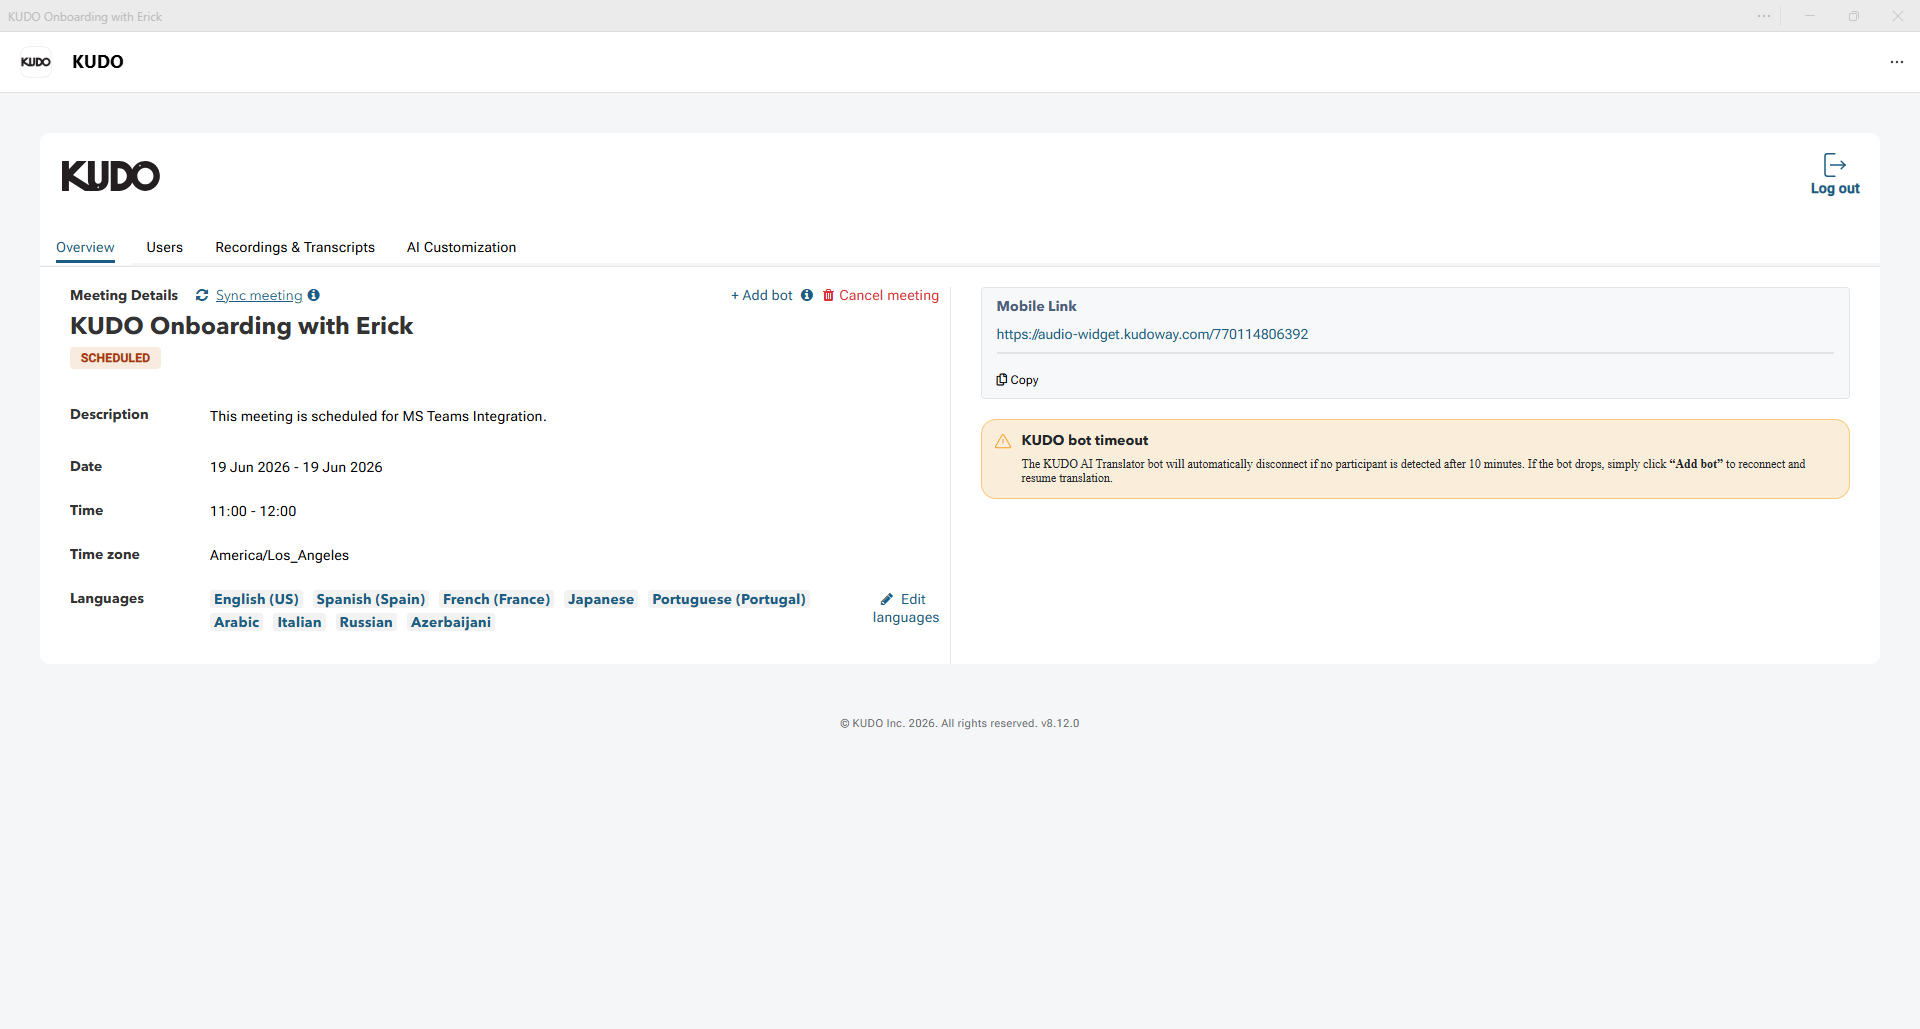Select the Italian language tag

[300, 622]
